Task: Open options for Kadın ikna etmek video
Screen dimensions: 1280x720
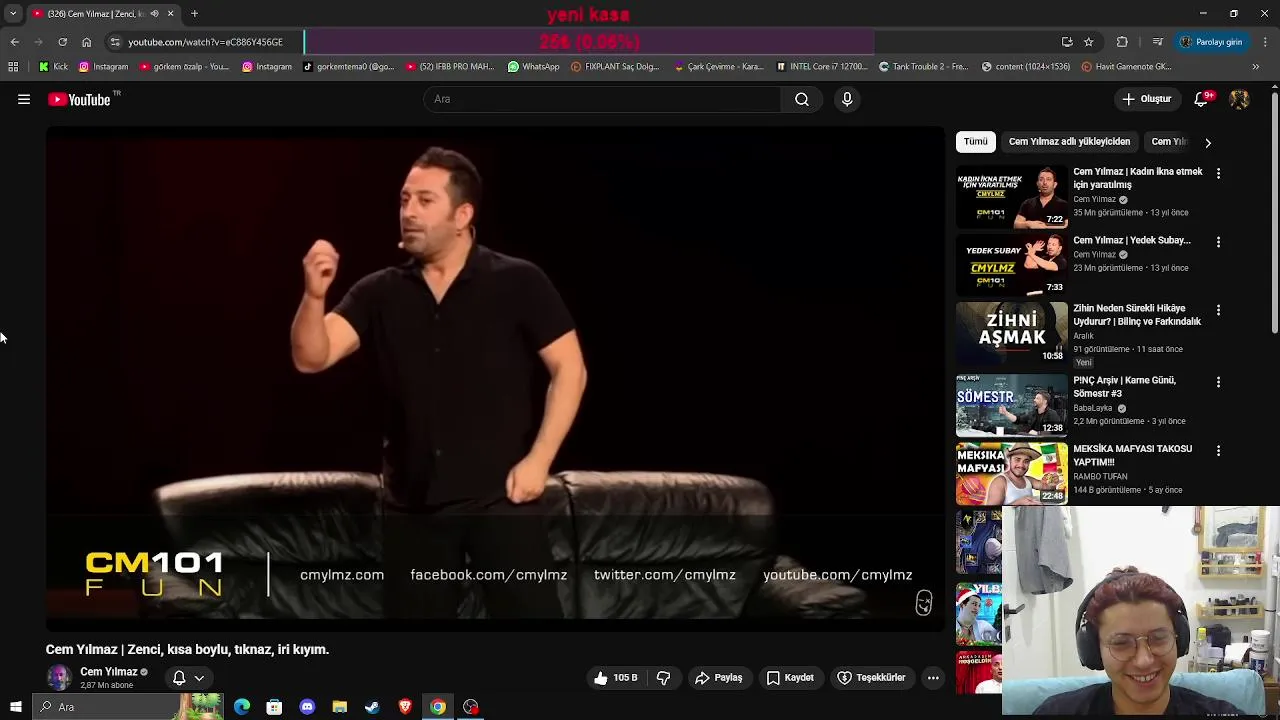Action: [x=1218, y=173]
